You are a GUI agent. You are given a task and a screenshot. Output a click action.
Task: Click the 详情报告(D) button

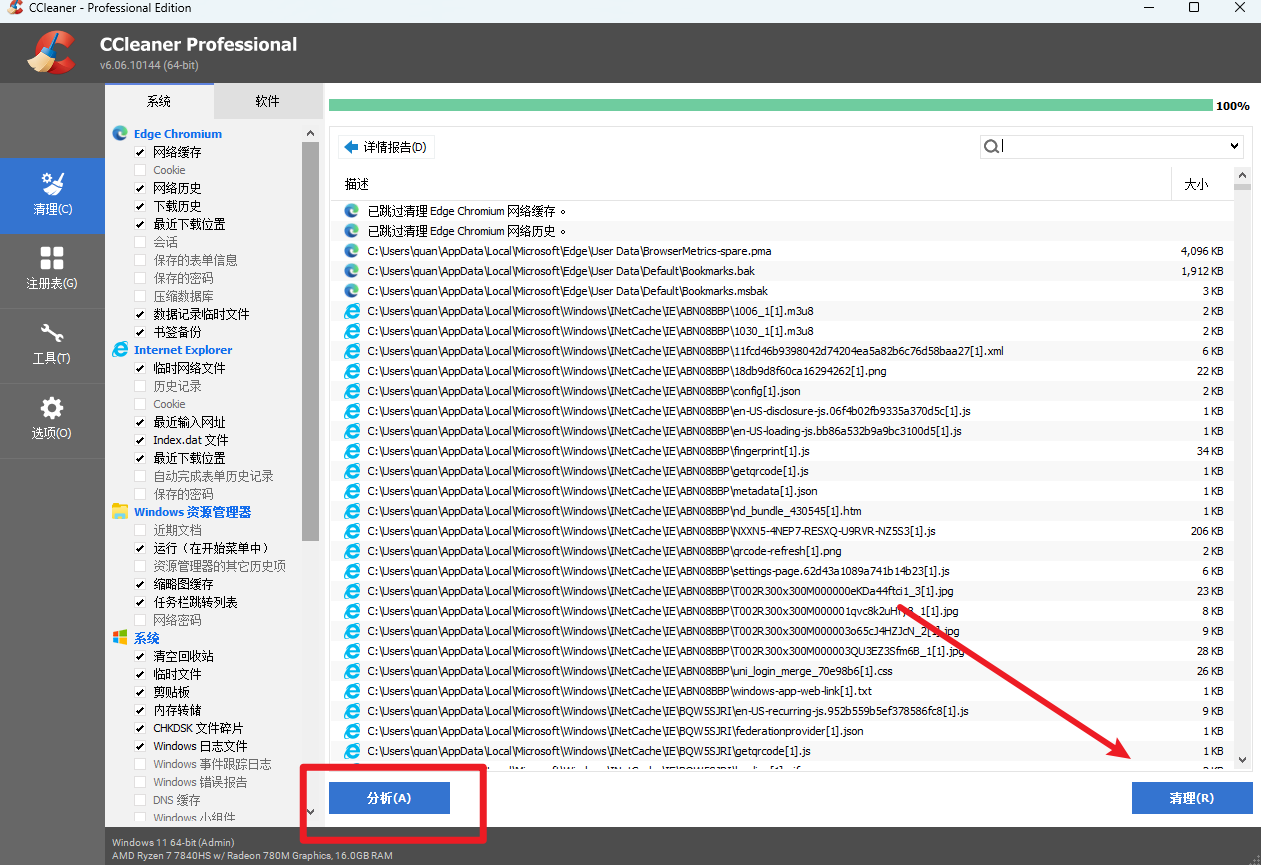[385, 147]
